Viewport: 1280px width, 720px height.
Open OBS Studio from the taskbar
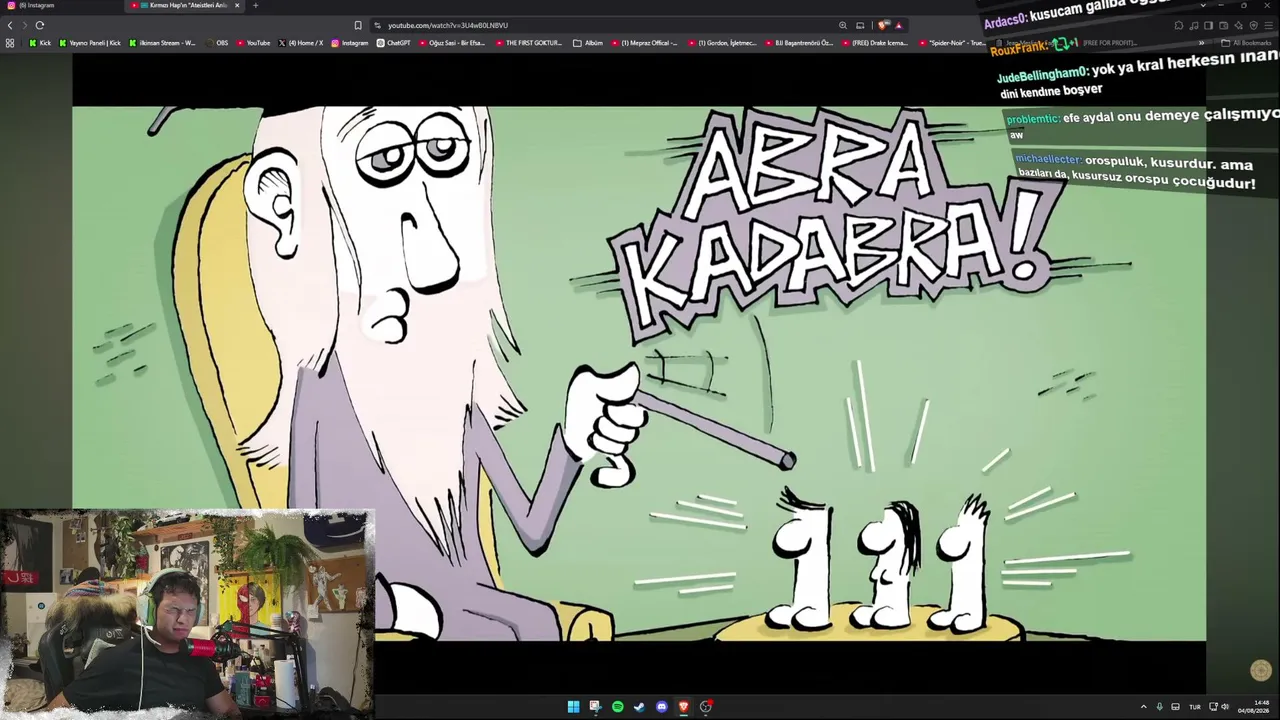point(705,707)
